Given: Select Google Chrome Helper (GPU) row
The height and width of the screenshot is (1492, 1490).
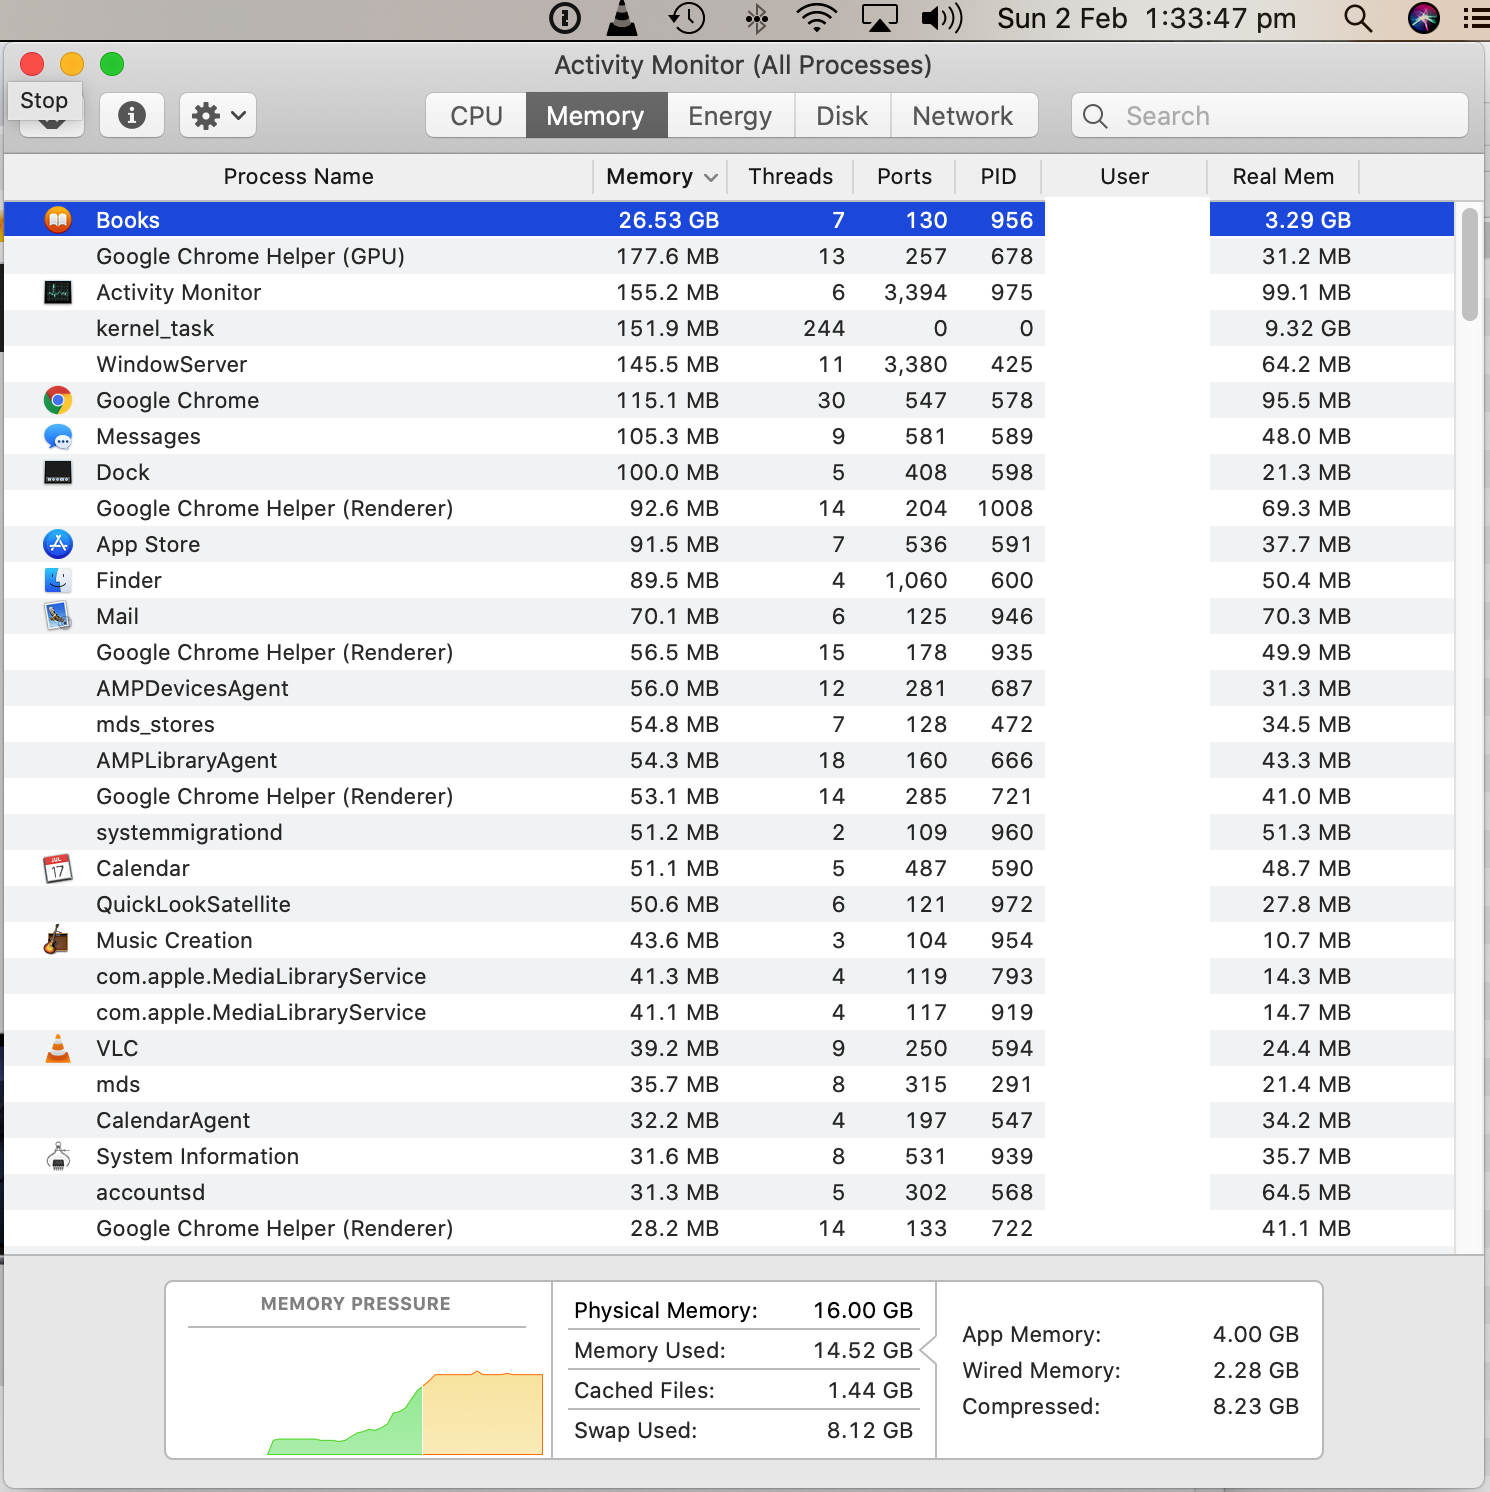Looking at the screenshot, I should [728, 256].
